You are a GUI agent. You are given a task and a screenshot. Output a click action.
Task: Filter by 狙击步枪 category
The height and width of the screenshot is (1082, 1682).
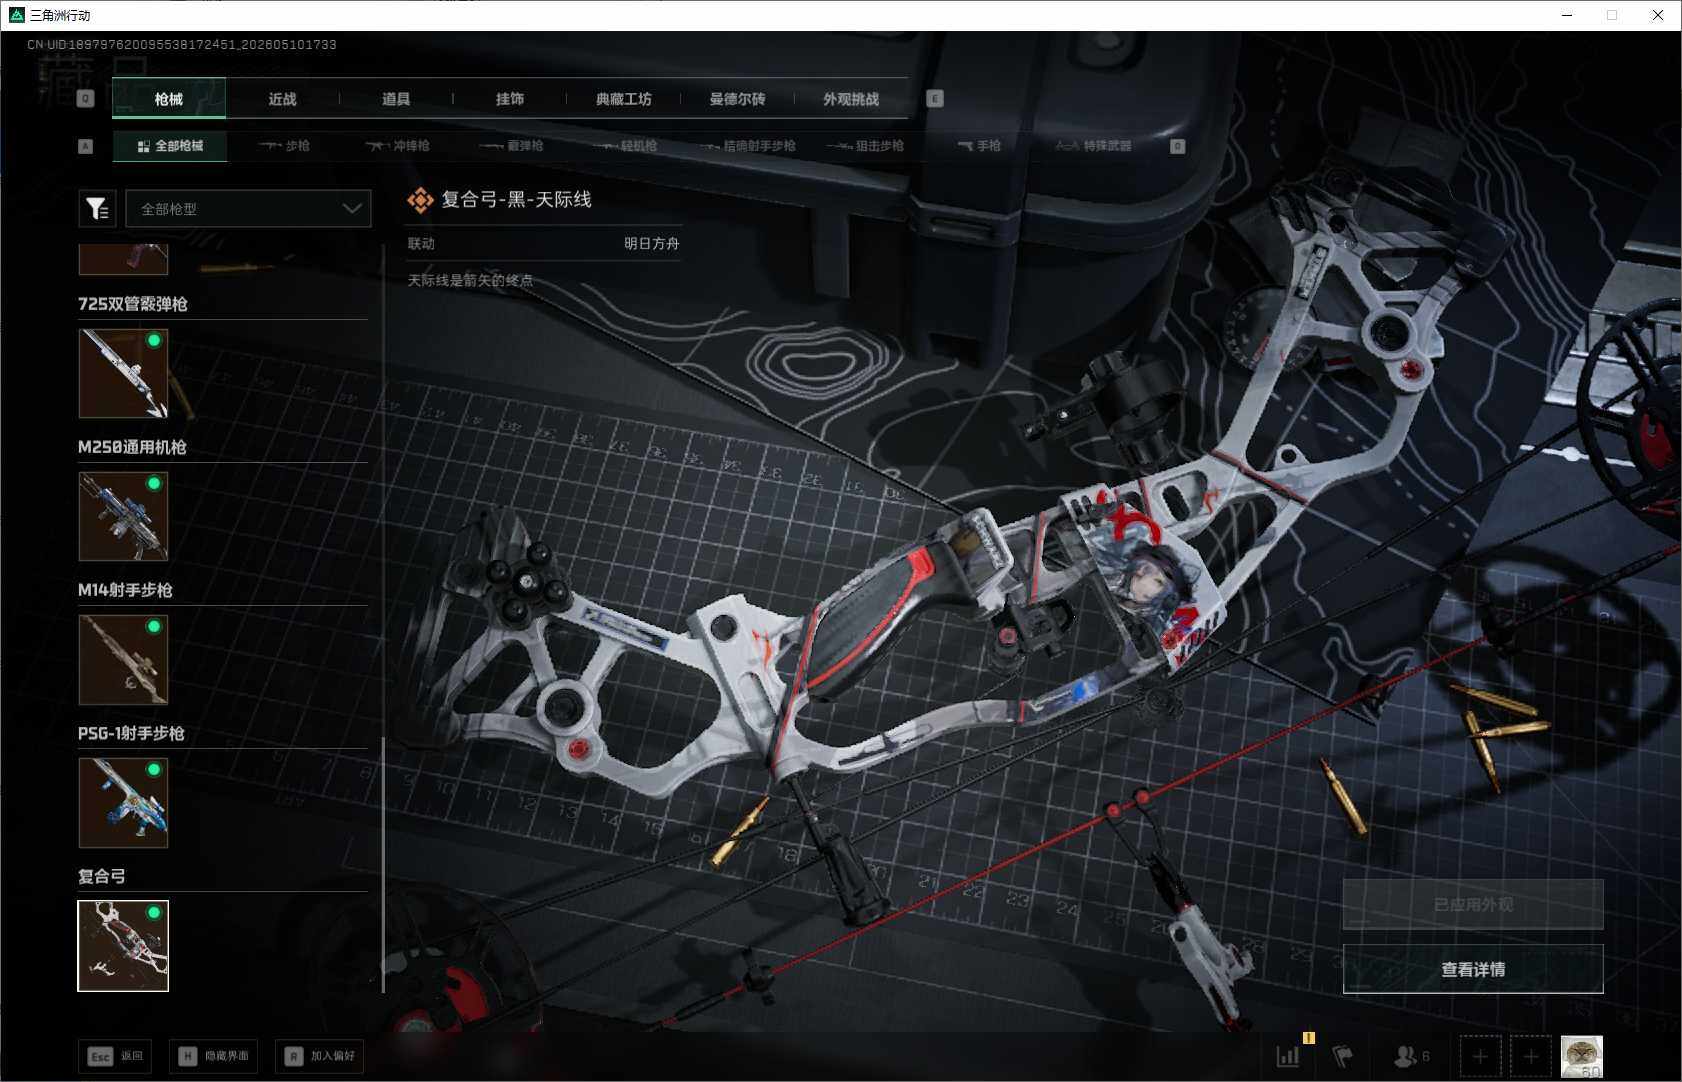tap(866, 146)
